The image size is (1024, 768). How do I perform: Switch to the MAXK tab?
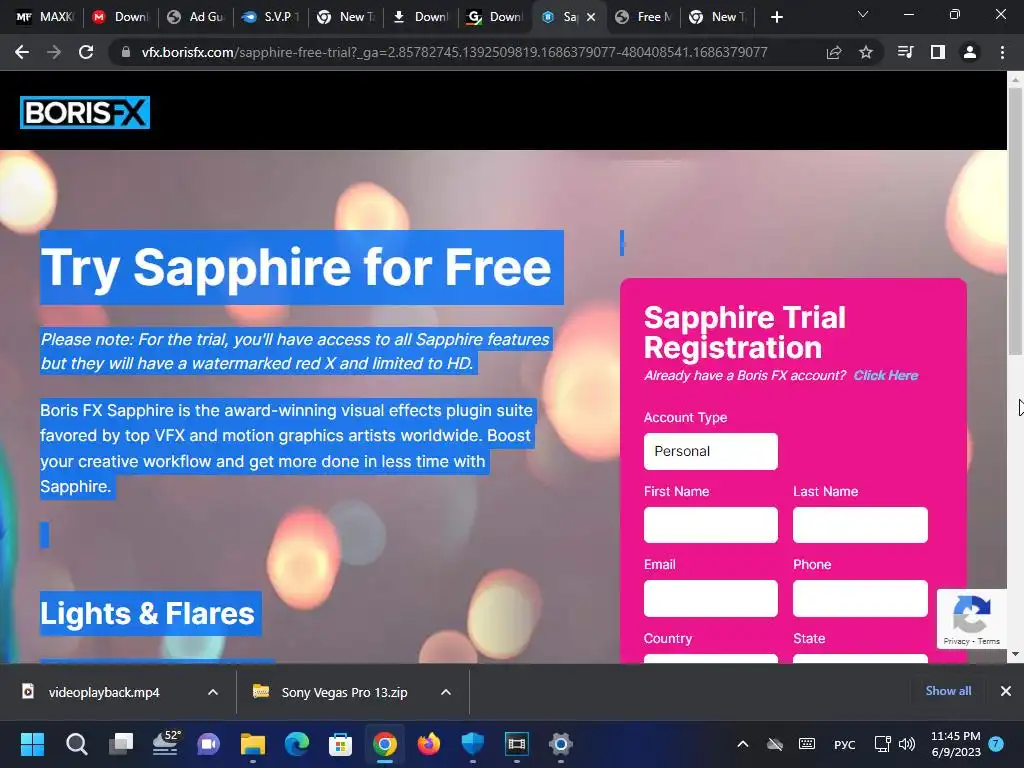click(x=44, y=17)
